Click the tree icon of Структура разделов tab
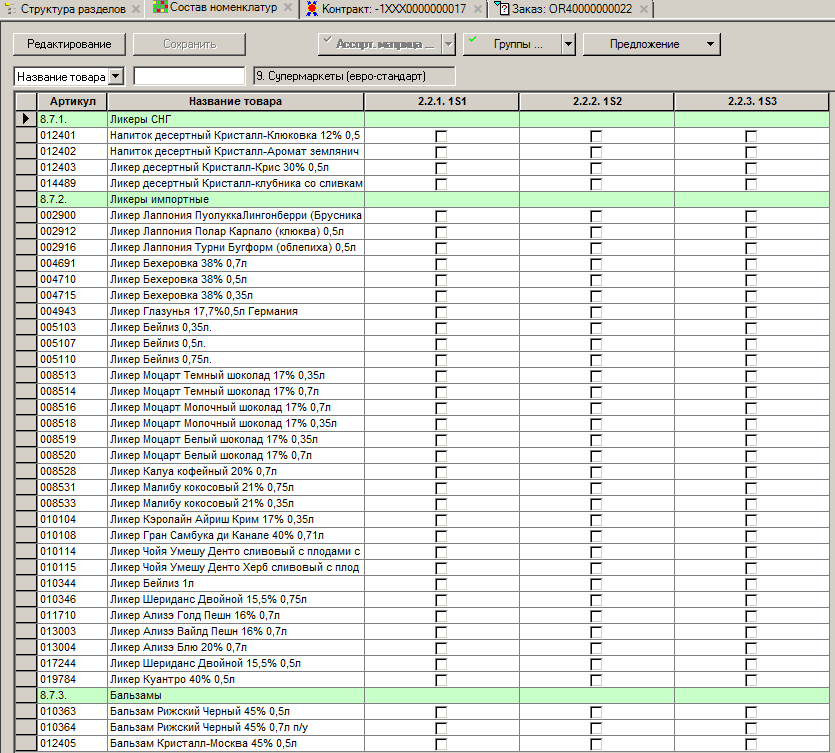835x753 pixels. point(10,9)
